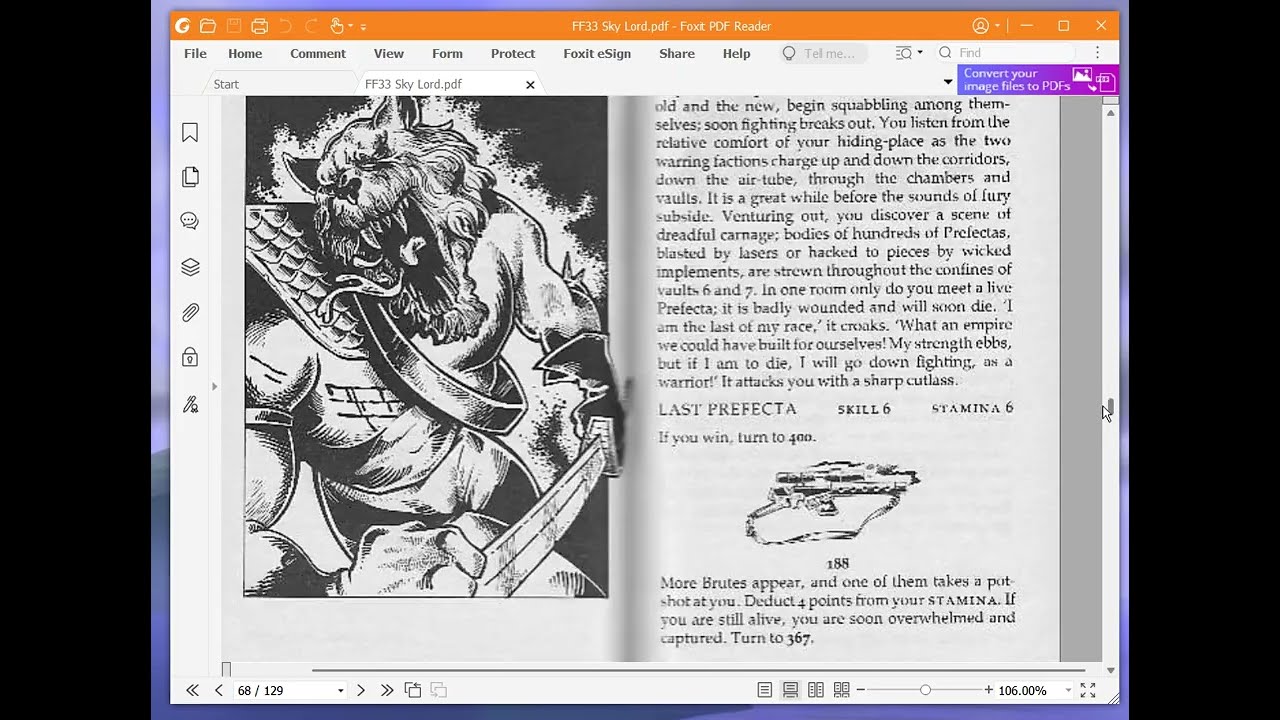This screenshot has width=1280, height=720.
Task: Select Facing pages view mode
Action: [x=816, y=690]
